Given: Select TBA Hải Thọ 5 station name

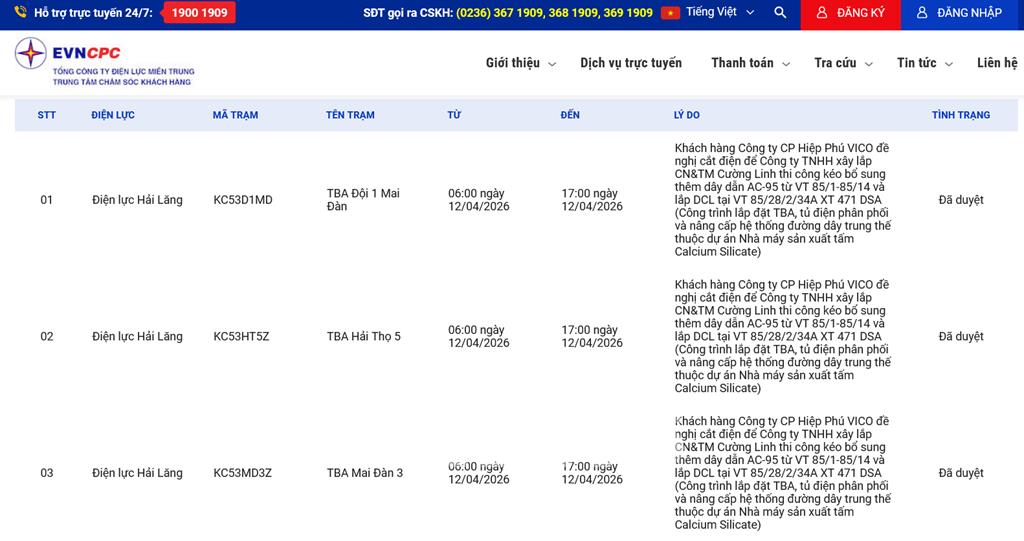Looking at the screenshot, I should 363,337.
